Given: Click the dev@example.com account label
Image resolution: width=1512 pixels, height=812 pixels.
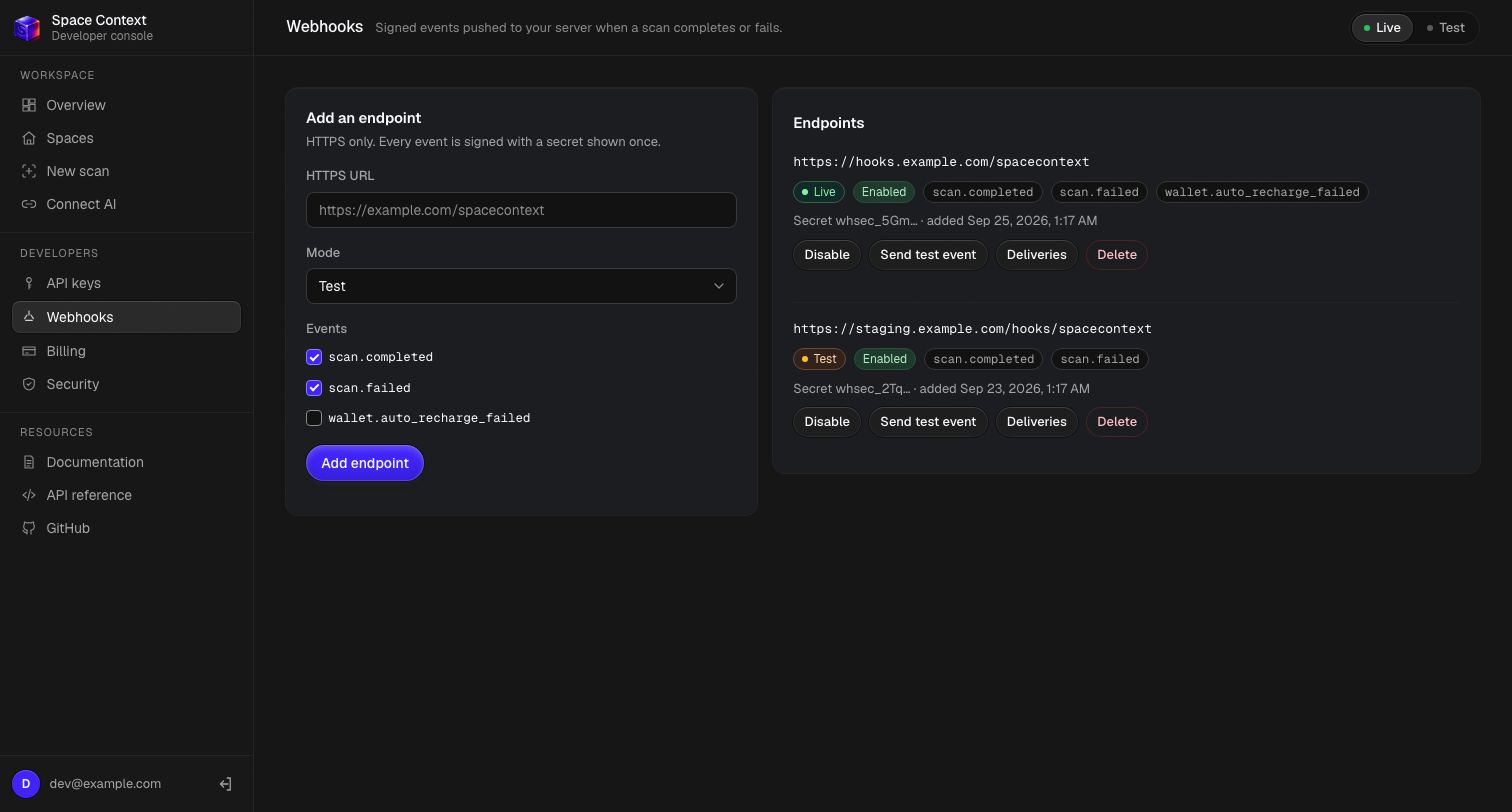Looking at the screenshot, I should (x=105, y=784).
